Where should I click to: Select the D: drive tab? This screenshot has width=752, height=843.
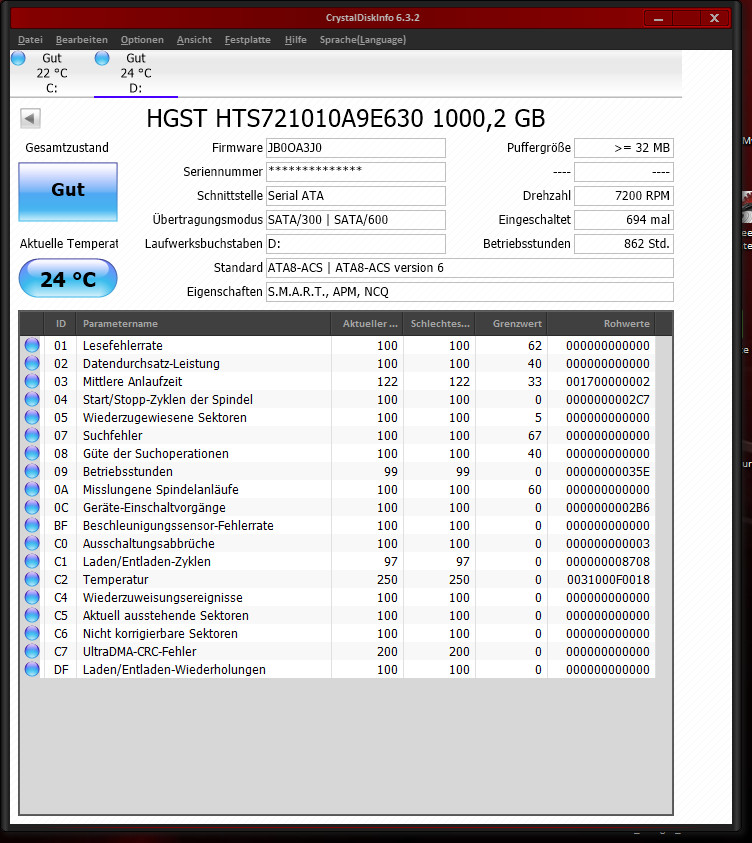(x=135, y=73)
